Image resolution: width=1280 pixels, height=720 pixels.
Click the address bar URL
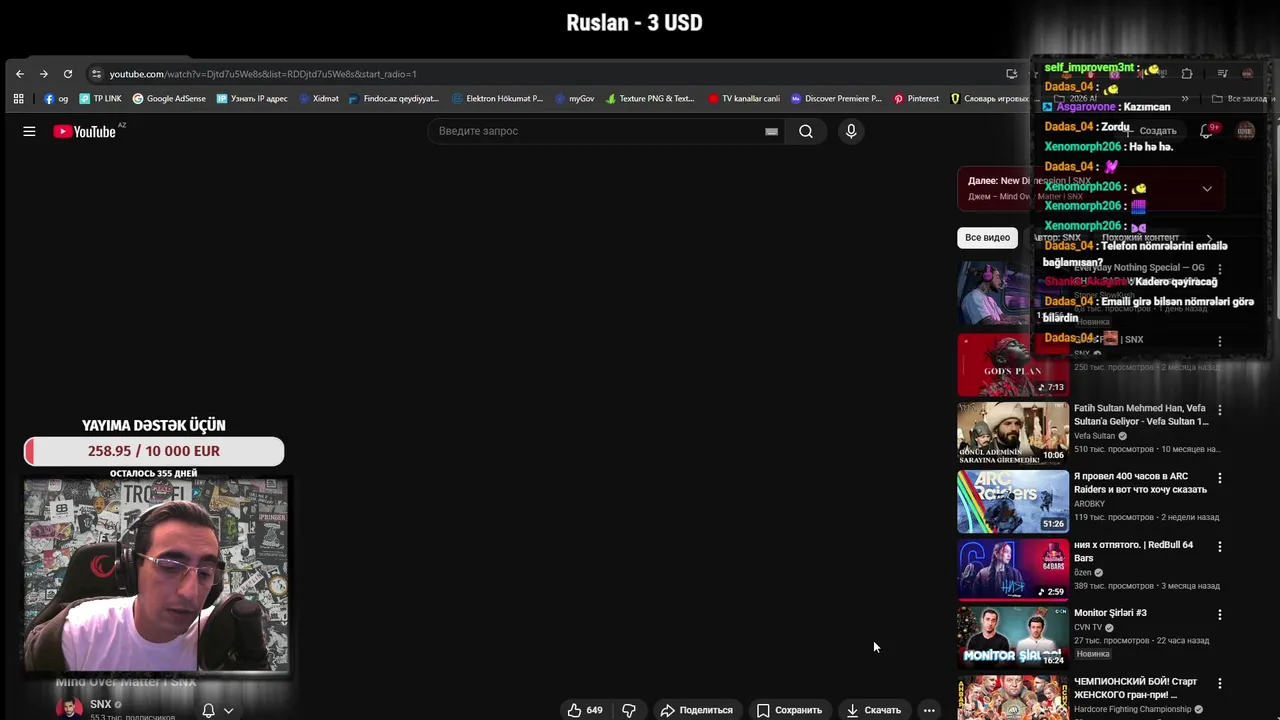263,74
